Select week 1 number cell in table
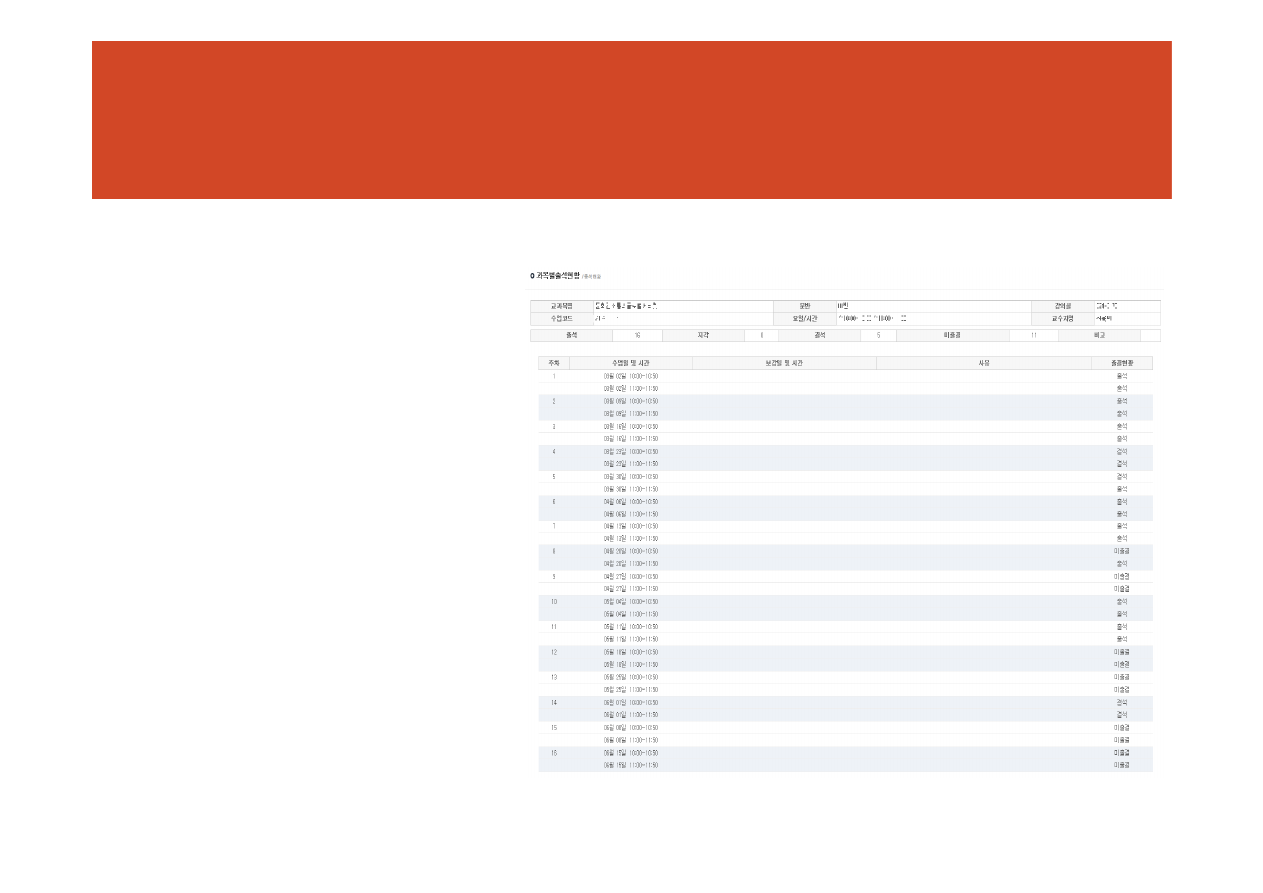The image size is (1263, 893). tap(553, 376)
